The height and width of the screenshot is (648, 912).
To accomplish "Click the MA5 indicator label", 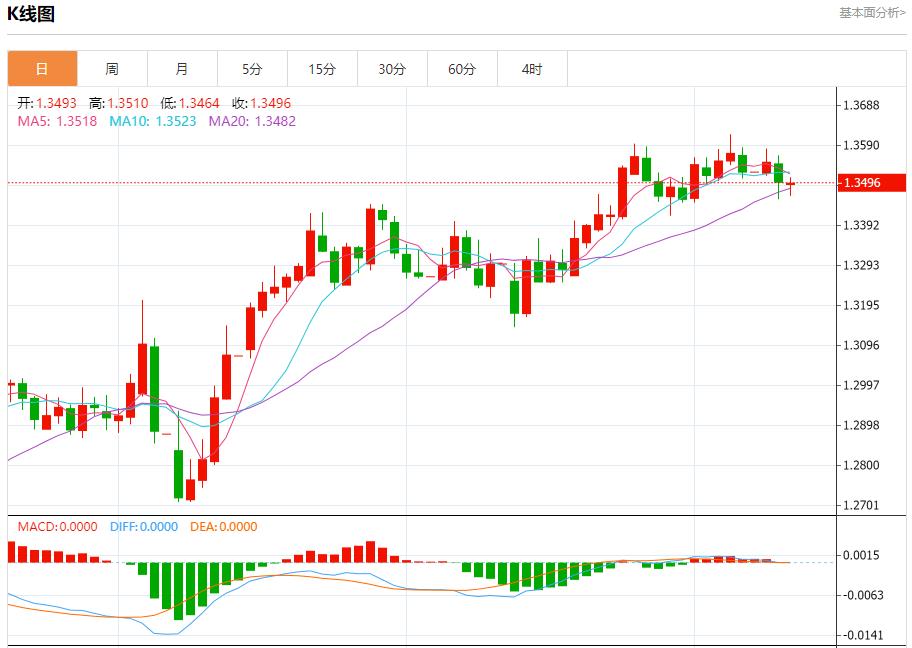I will 57,121.
